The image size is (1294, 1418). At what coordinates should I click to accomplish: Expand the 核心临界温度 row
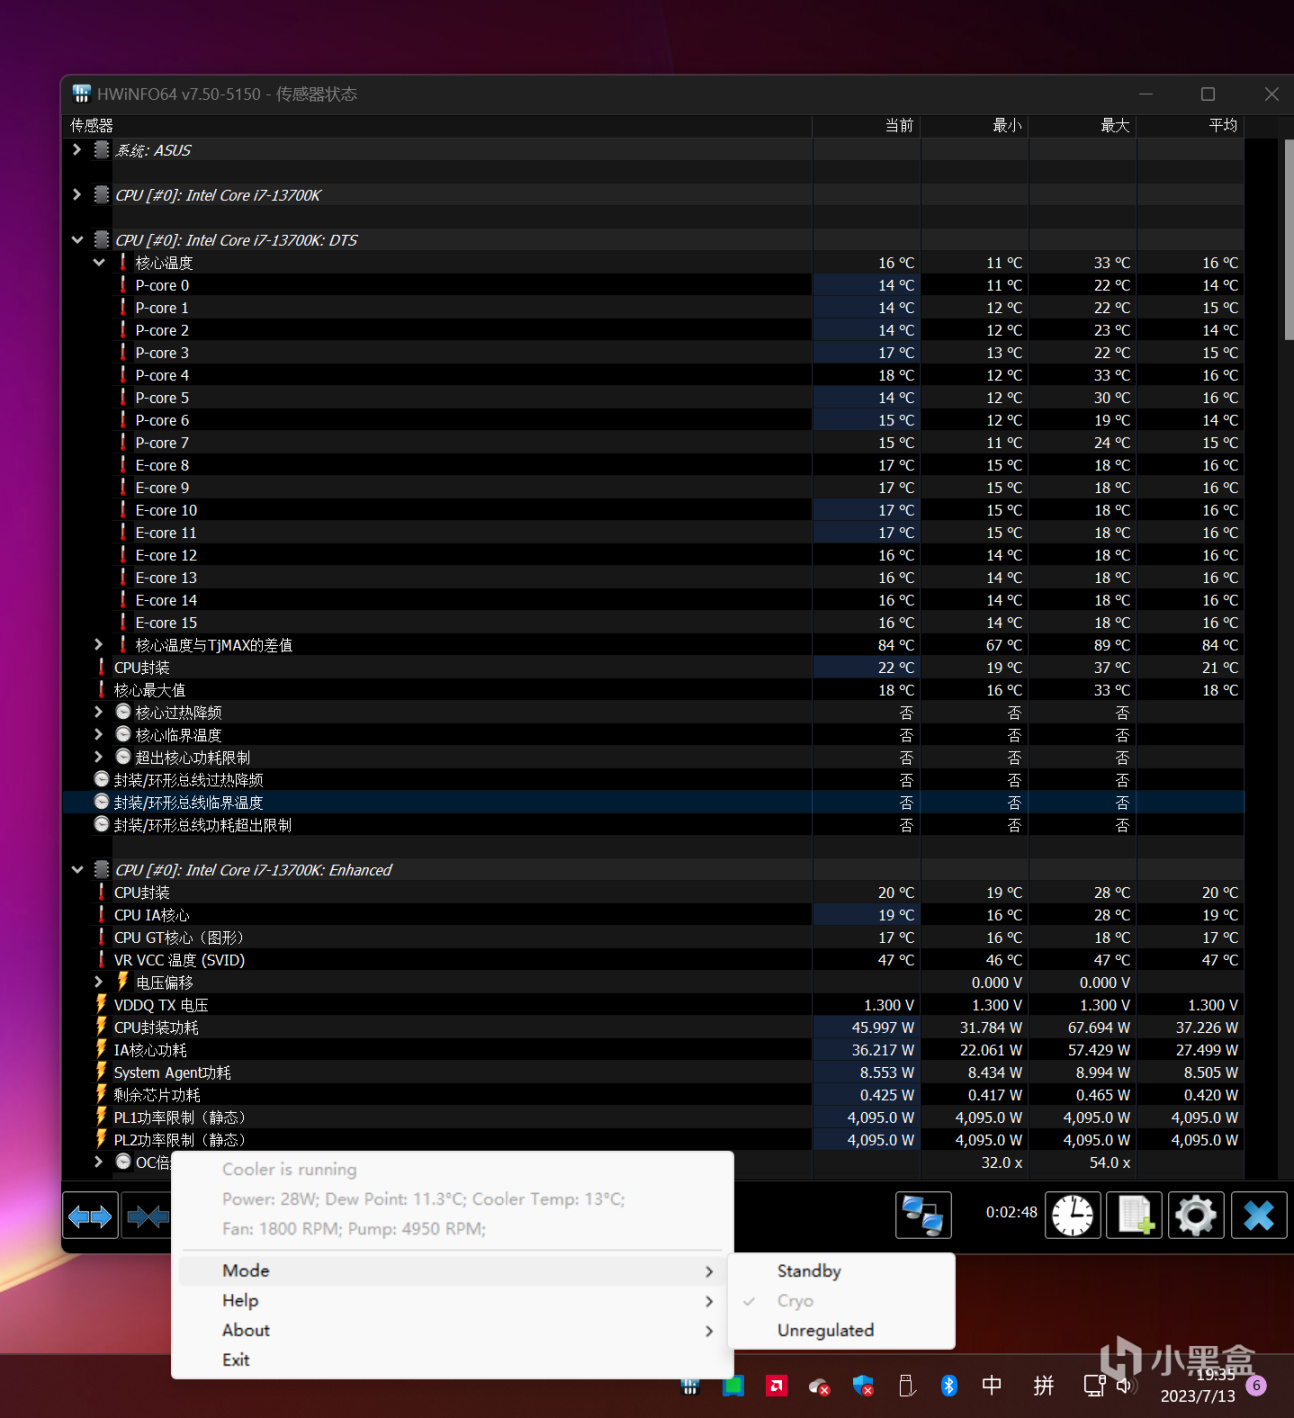(99, 735)
